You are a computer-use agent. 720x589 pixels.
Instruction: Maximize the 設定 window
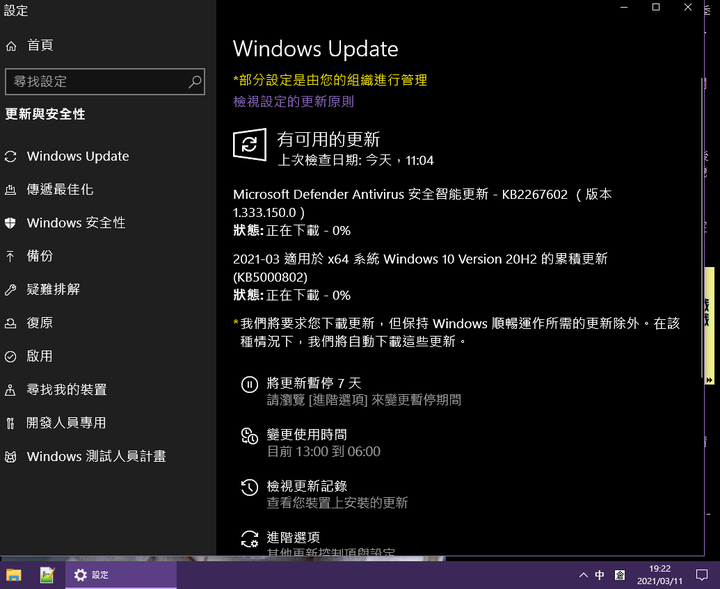point(656,7)
